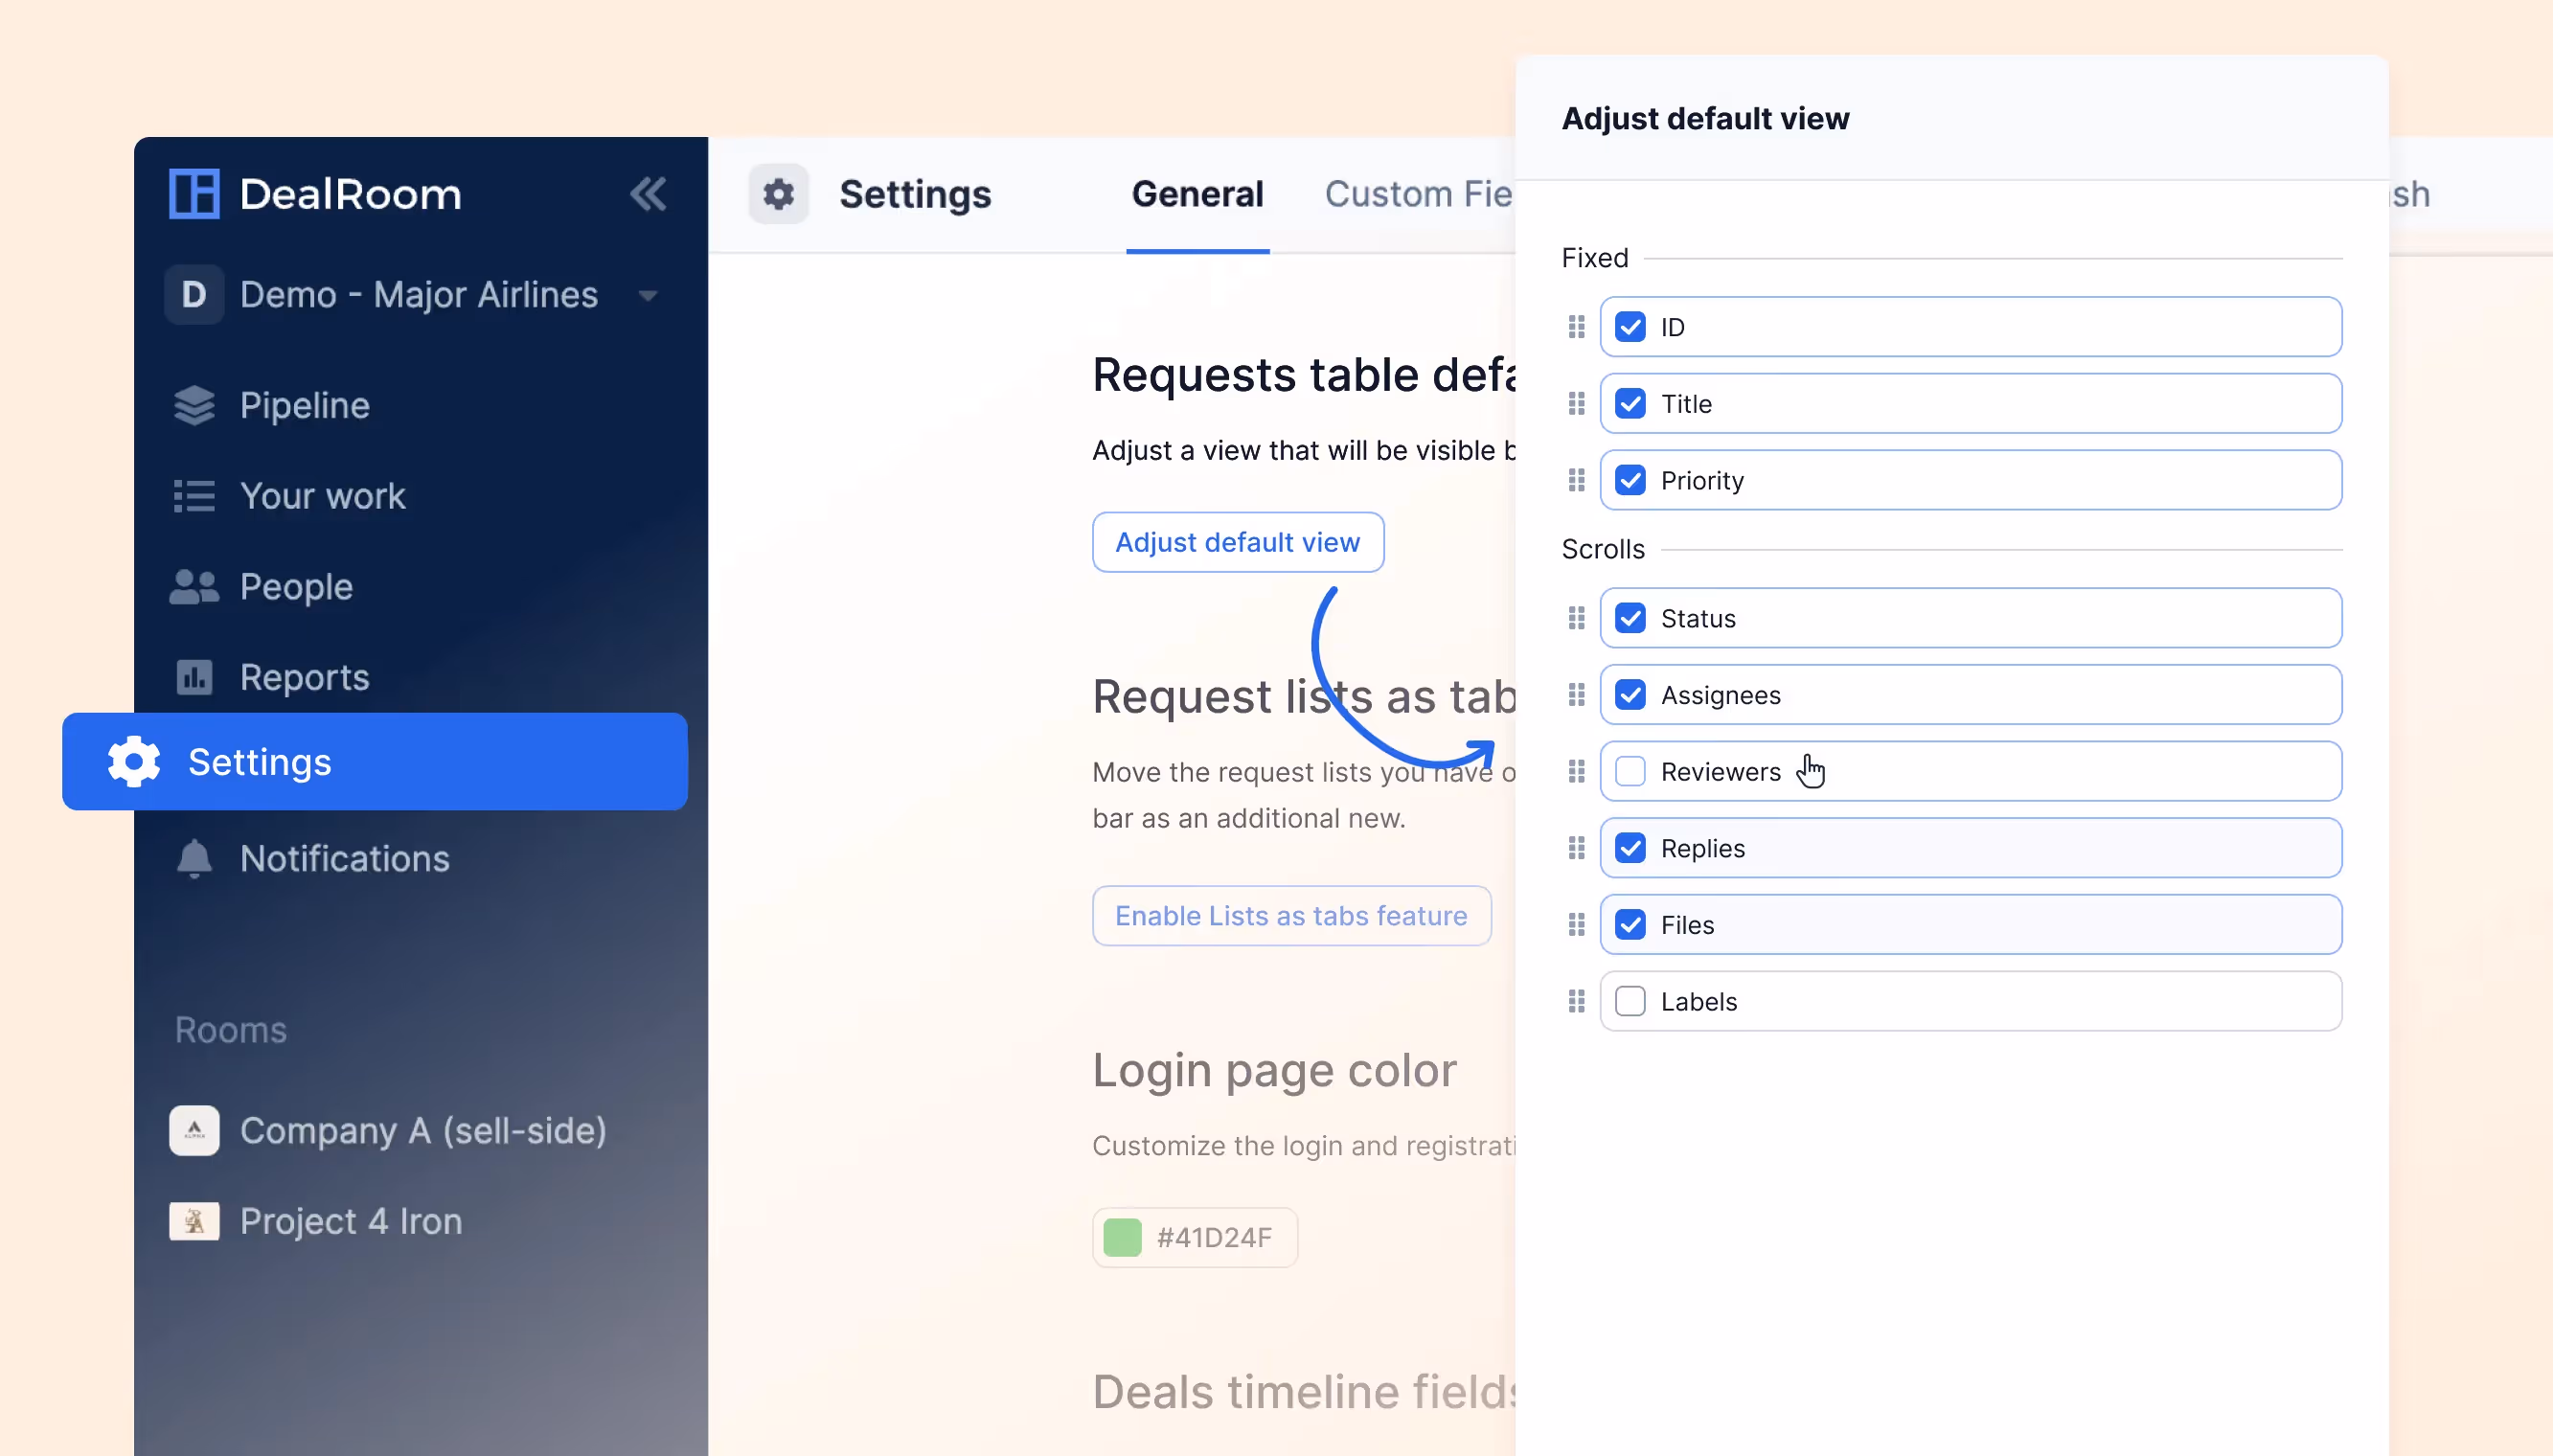This screenshot has height=1456, width=2553.
Task: Click Enable Lists as tabs feature
Action: point(1291,915)
